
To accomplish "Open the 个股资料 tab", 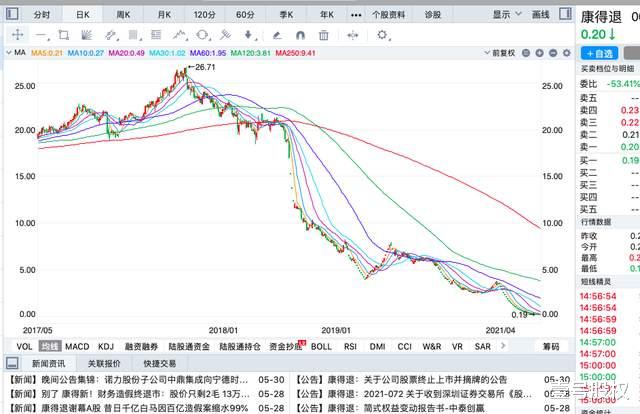I will pyautogui.click(x=388, y=15).
